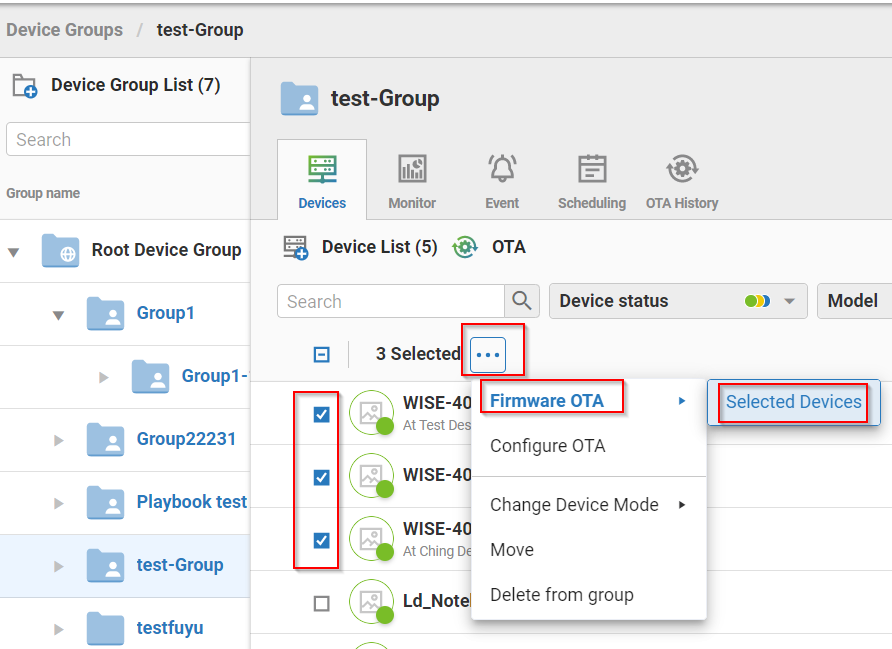Open the OTA History tab
Screen dimensions: 892x649
682,180
